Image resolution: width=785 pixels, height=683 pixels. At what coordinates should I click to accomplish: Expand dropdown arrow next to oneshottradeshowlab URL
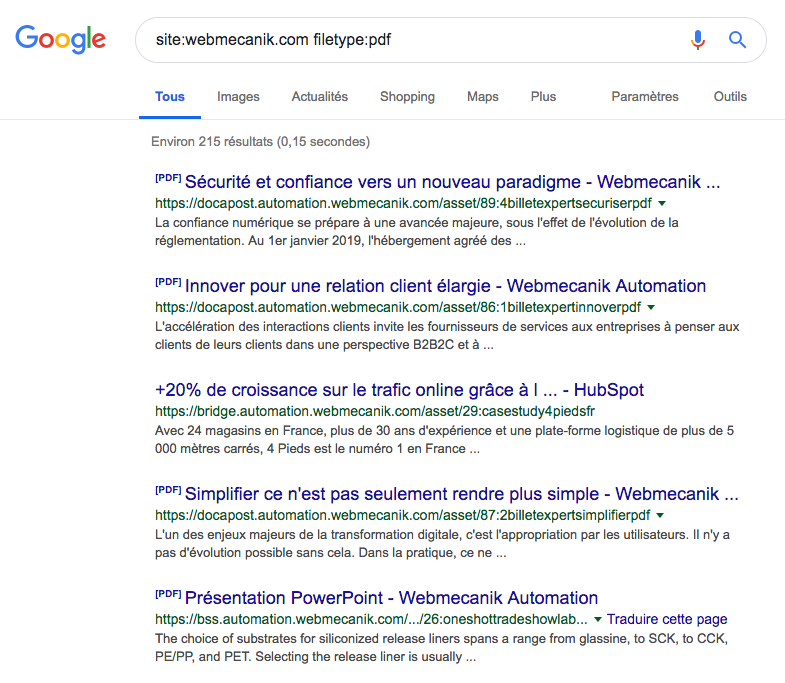point(597,619)
